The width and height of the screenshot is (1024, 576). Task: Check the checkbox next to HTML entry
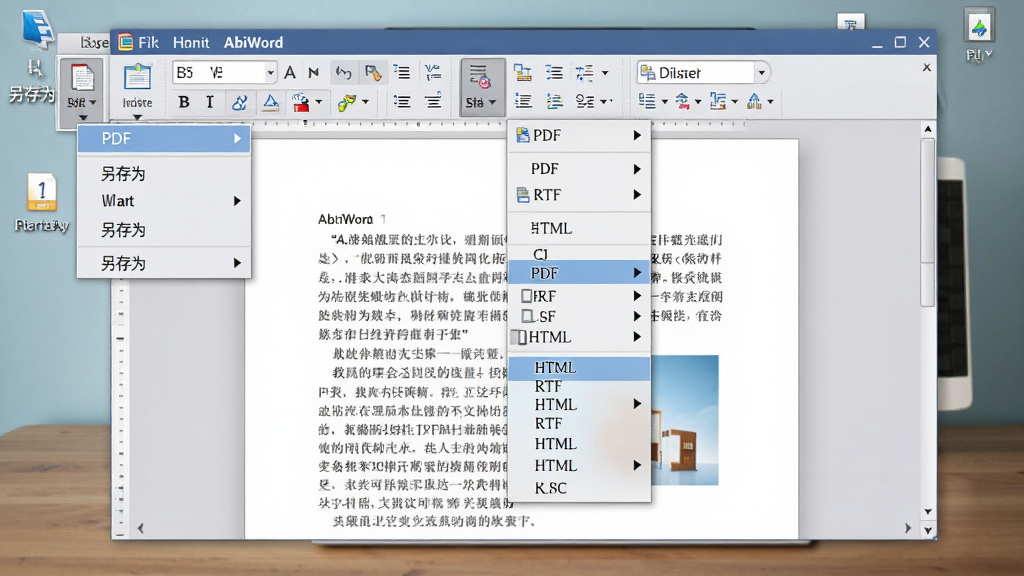pos(519,337)
